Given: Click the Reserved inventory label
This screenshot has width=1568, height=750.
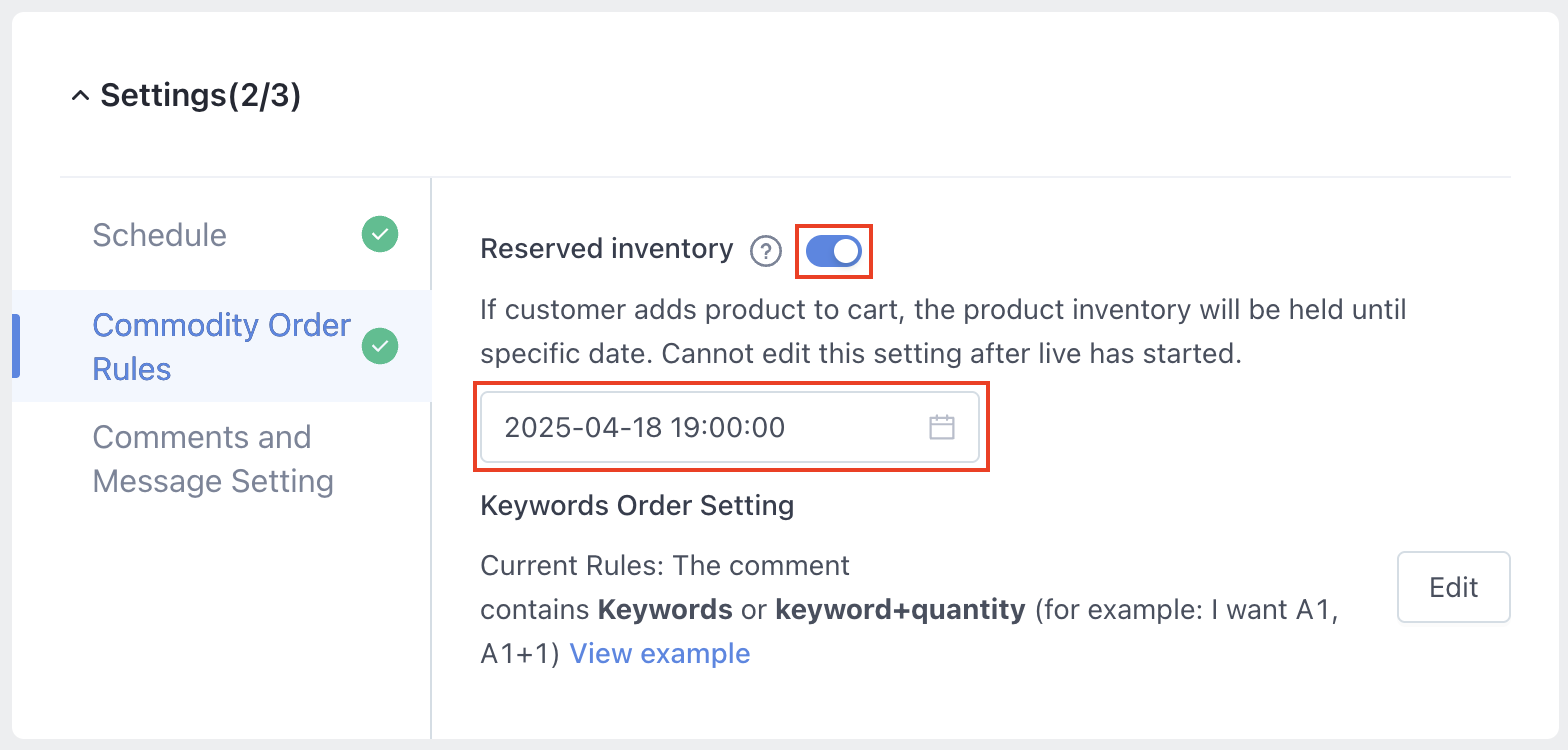Looking at the screenshot, I should [x=607, y=249].
